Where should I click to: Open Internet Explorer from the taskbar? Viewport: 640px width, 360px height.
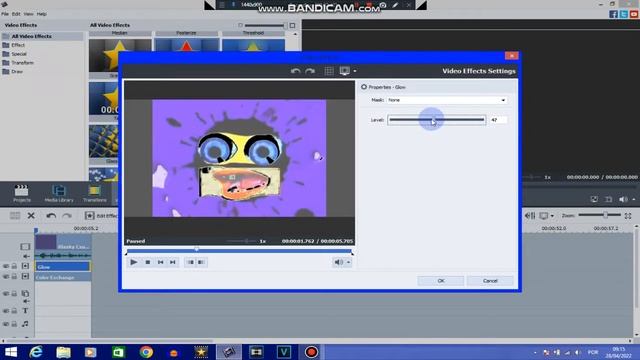[x=36, y=352]
